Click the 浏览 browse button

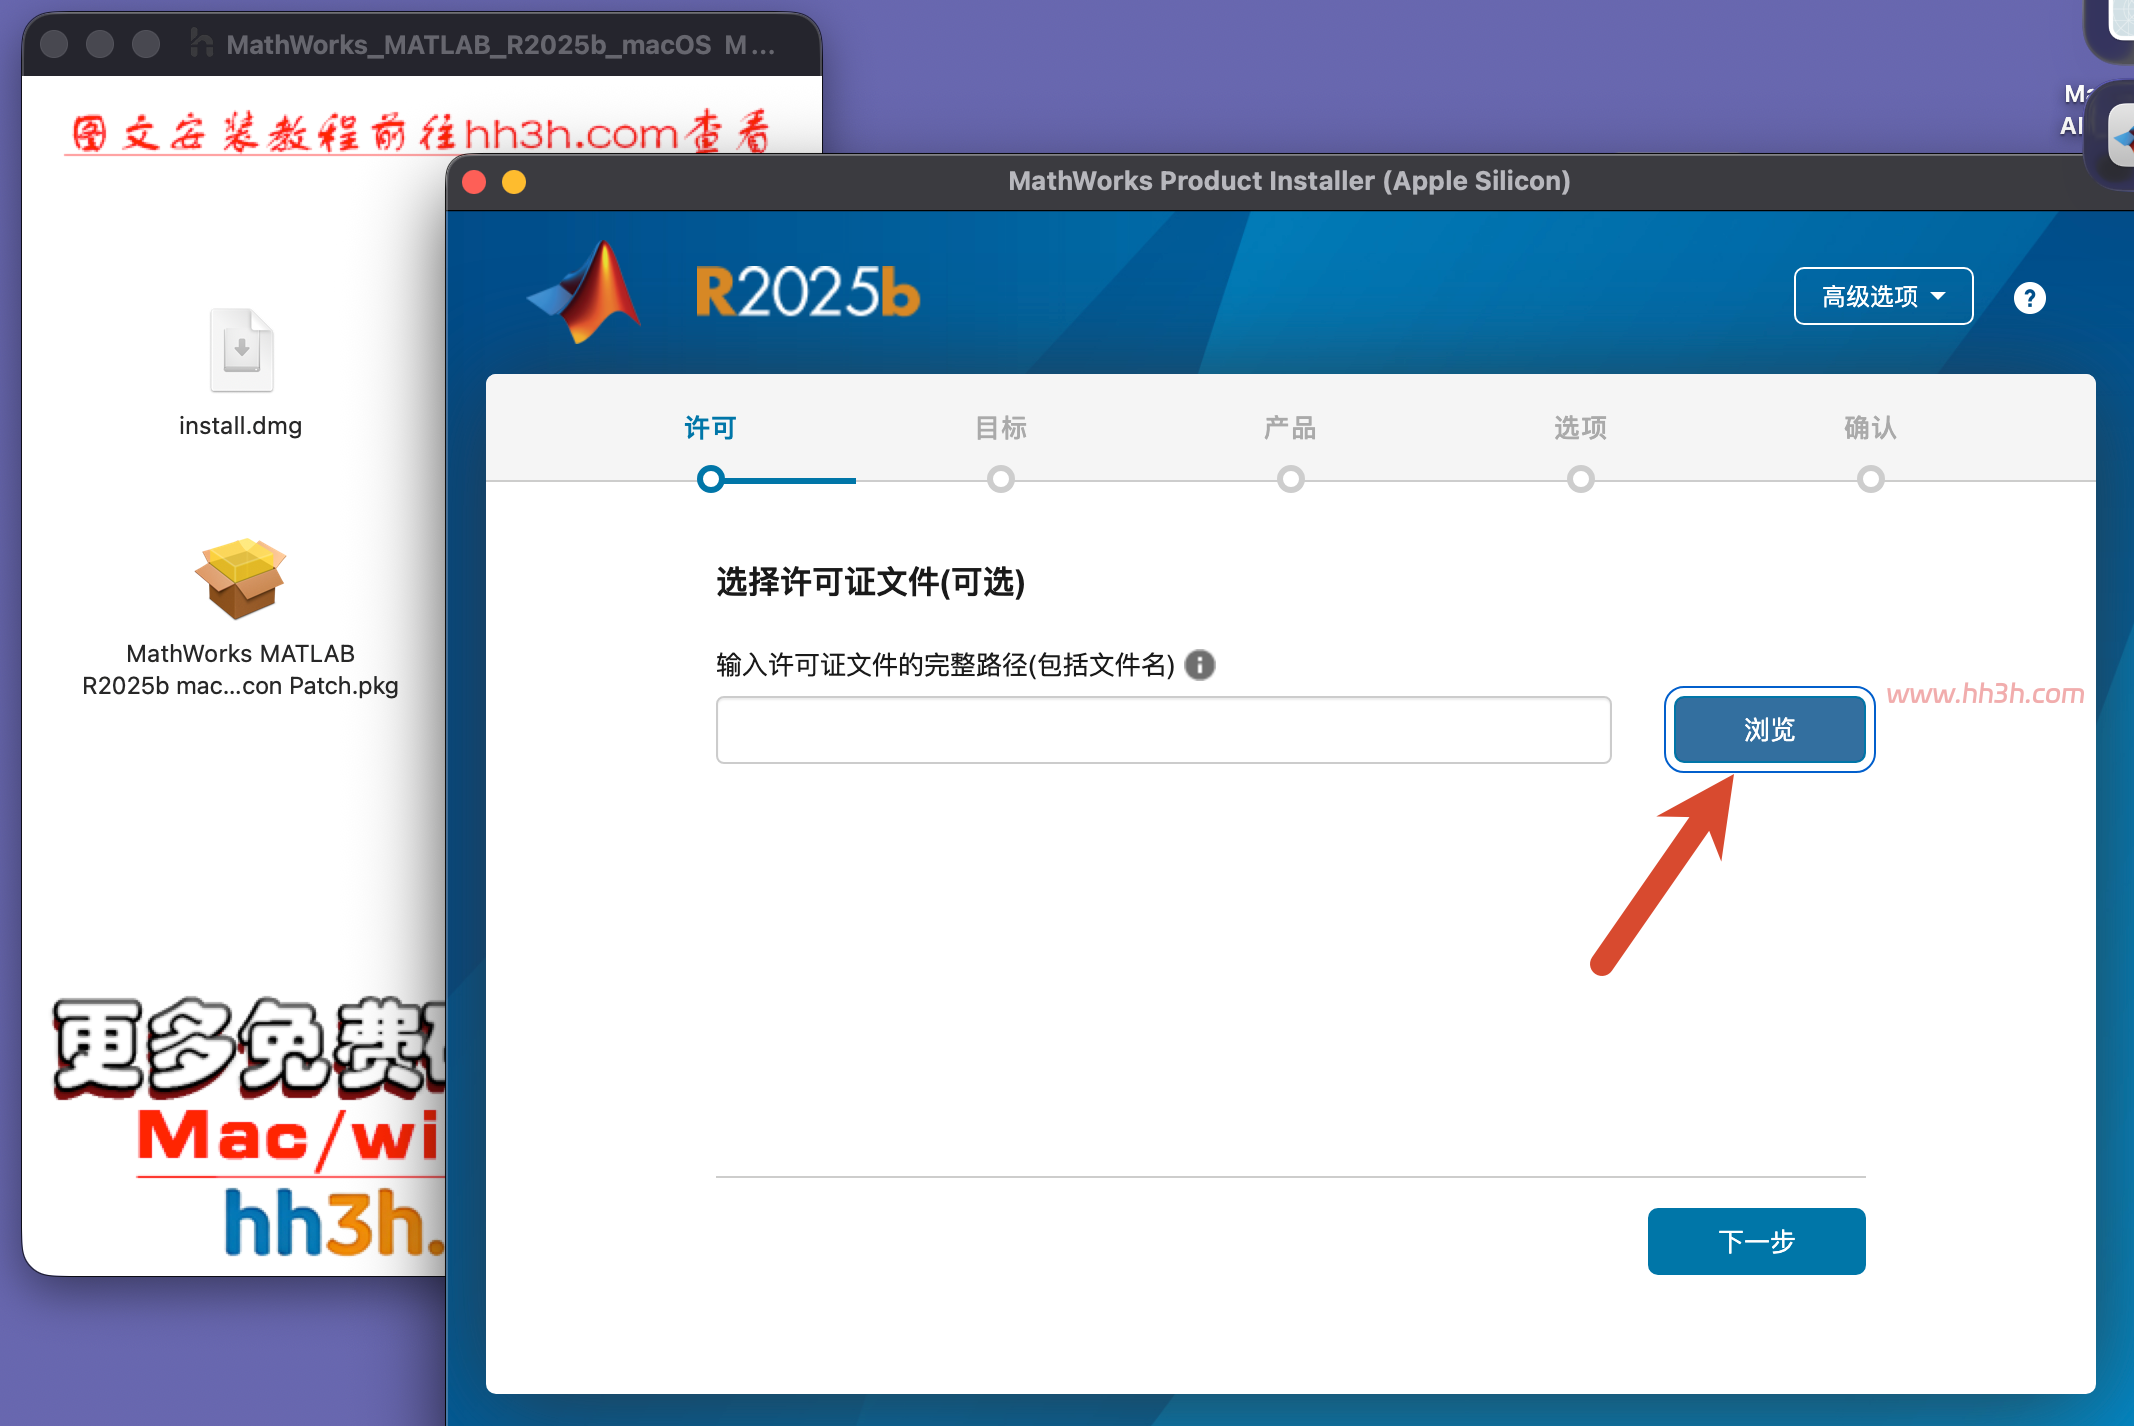(x=1769, y=730)
